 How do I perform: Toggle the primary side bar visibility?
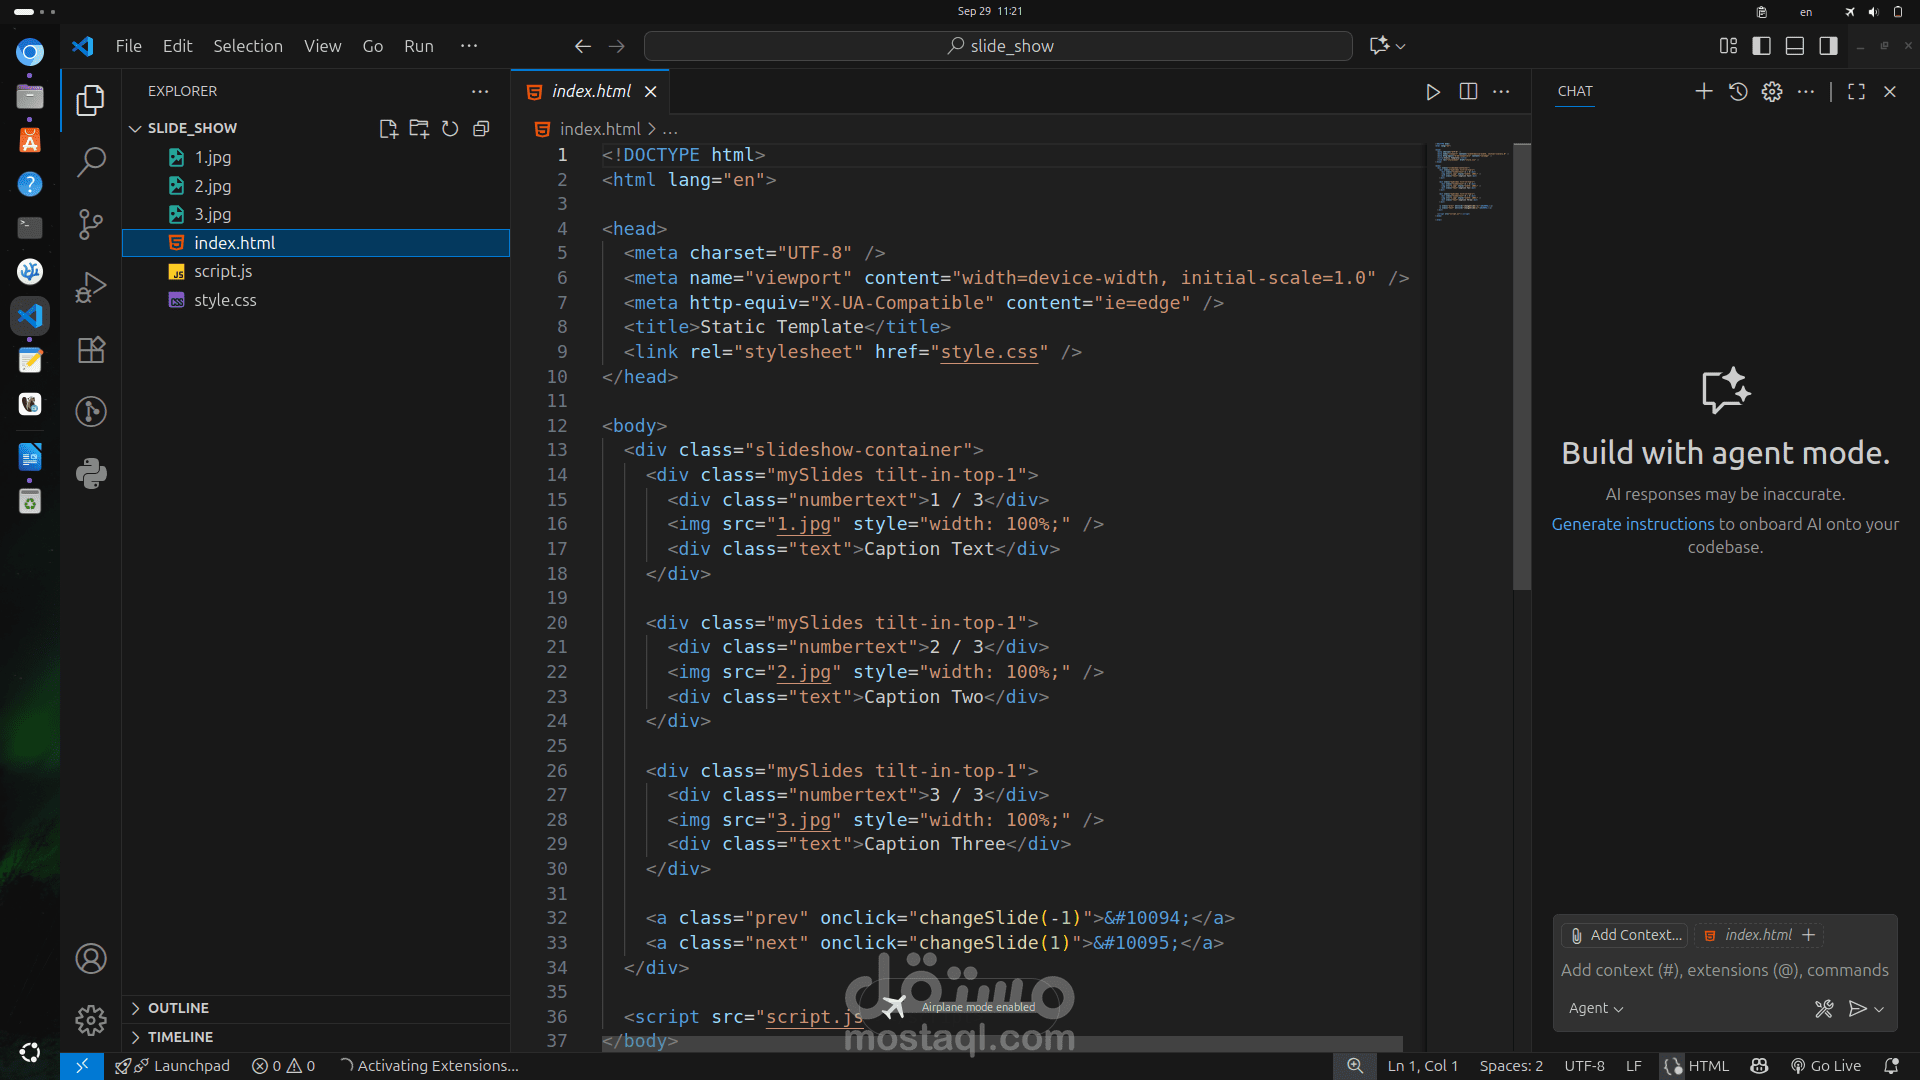[x=1762, y=46]
